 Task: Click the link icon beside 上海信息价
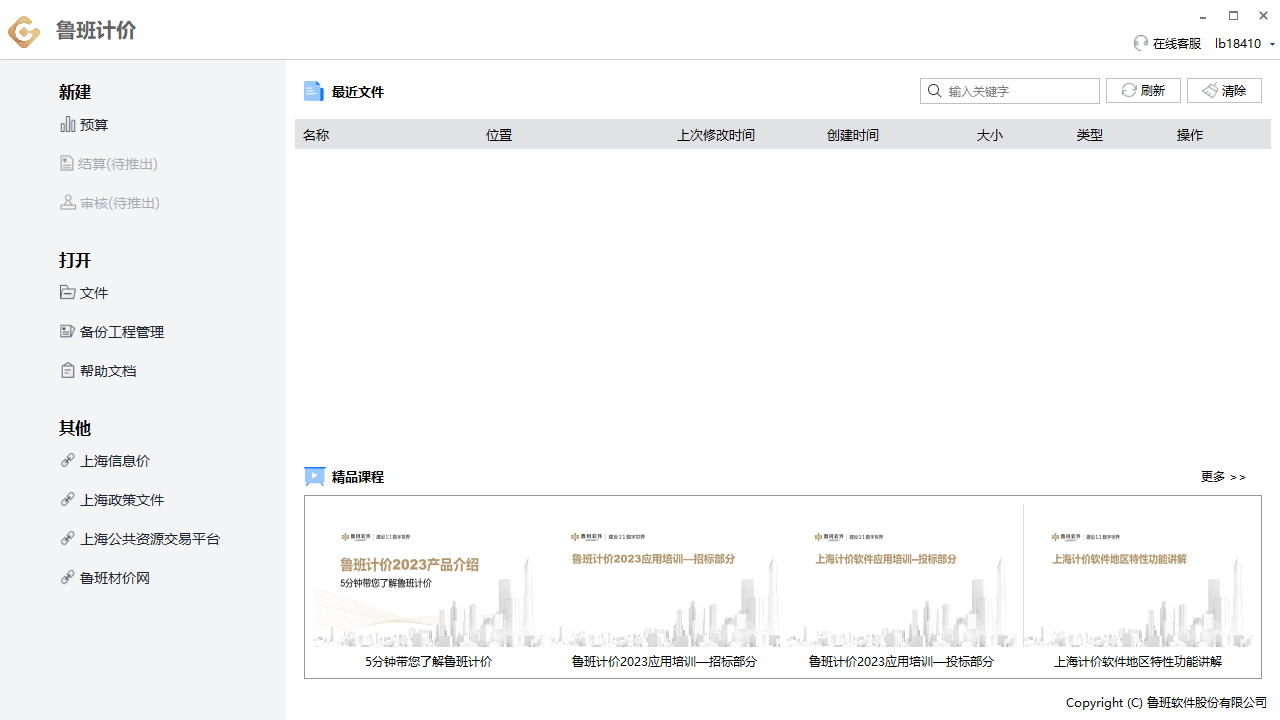click(x=68, y=461)
